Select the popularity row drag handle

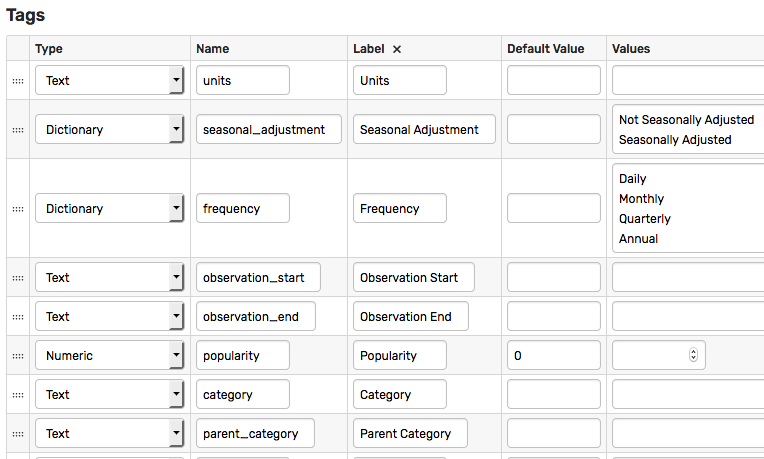pyautogui.click(x=18, y=356)
